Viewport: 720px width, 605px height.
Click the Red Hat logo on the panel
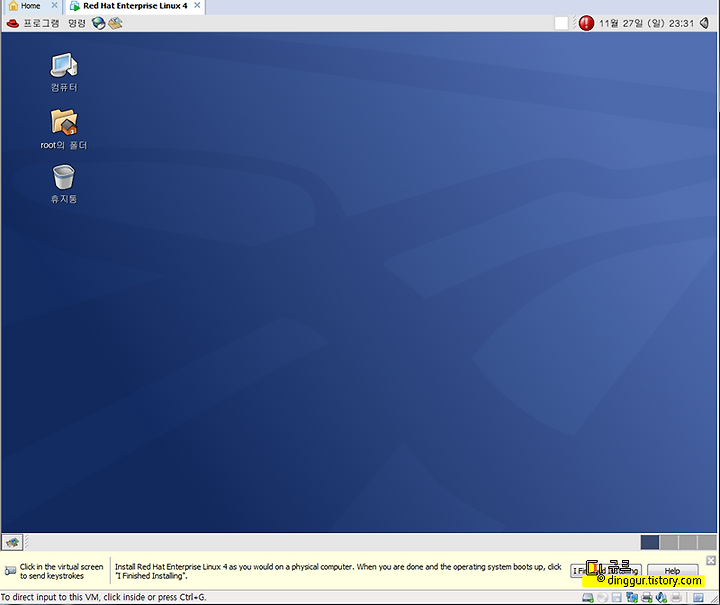coord(13,23)
